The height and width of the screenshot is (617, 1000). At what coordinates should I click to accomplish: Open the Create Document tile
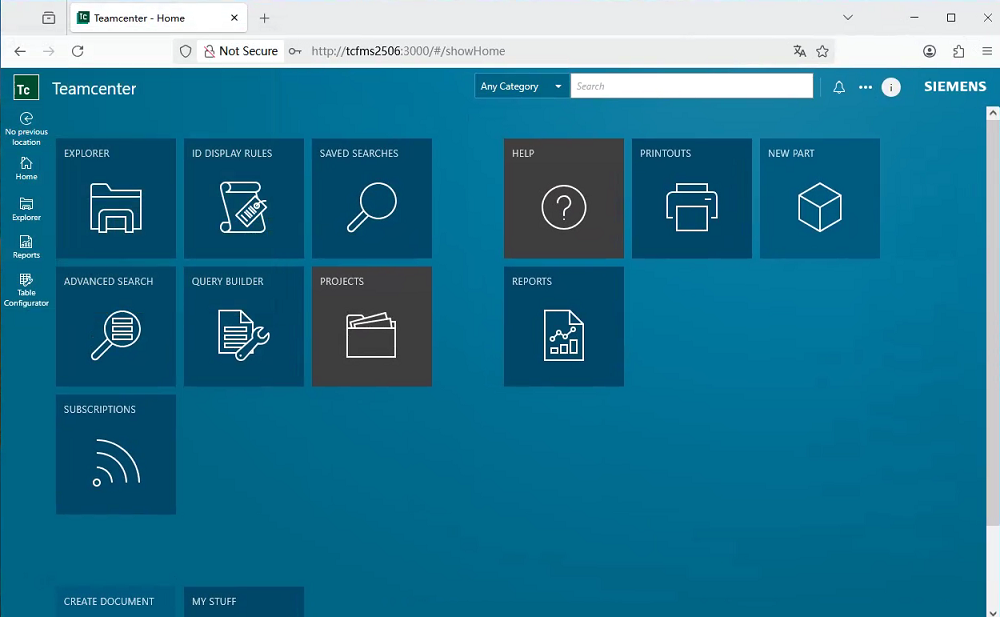115,602
